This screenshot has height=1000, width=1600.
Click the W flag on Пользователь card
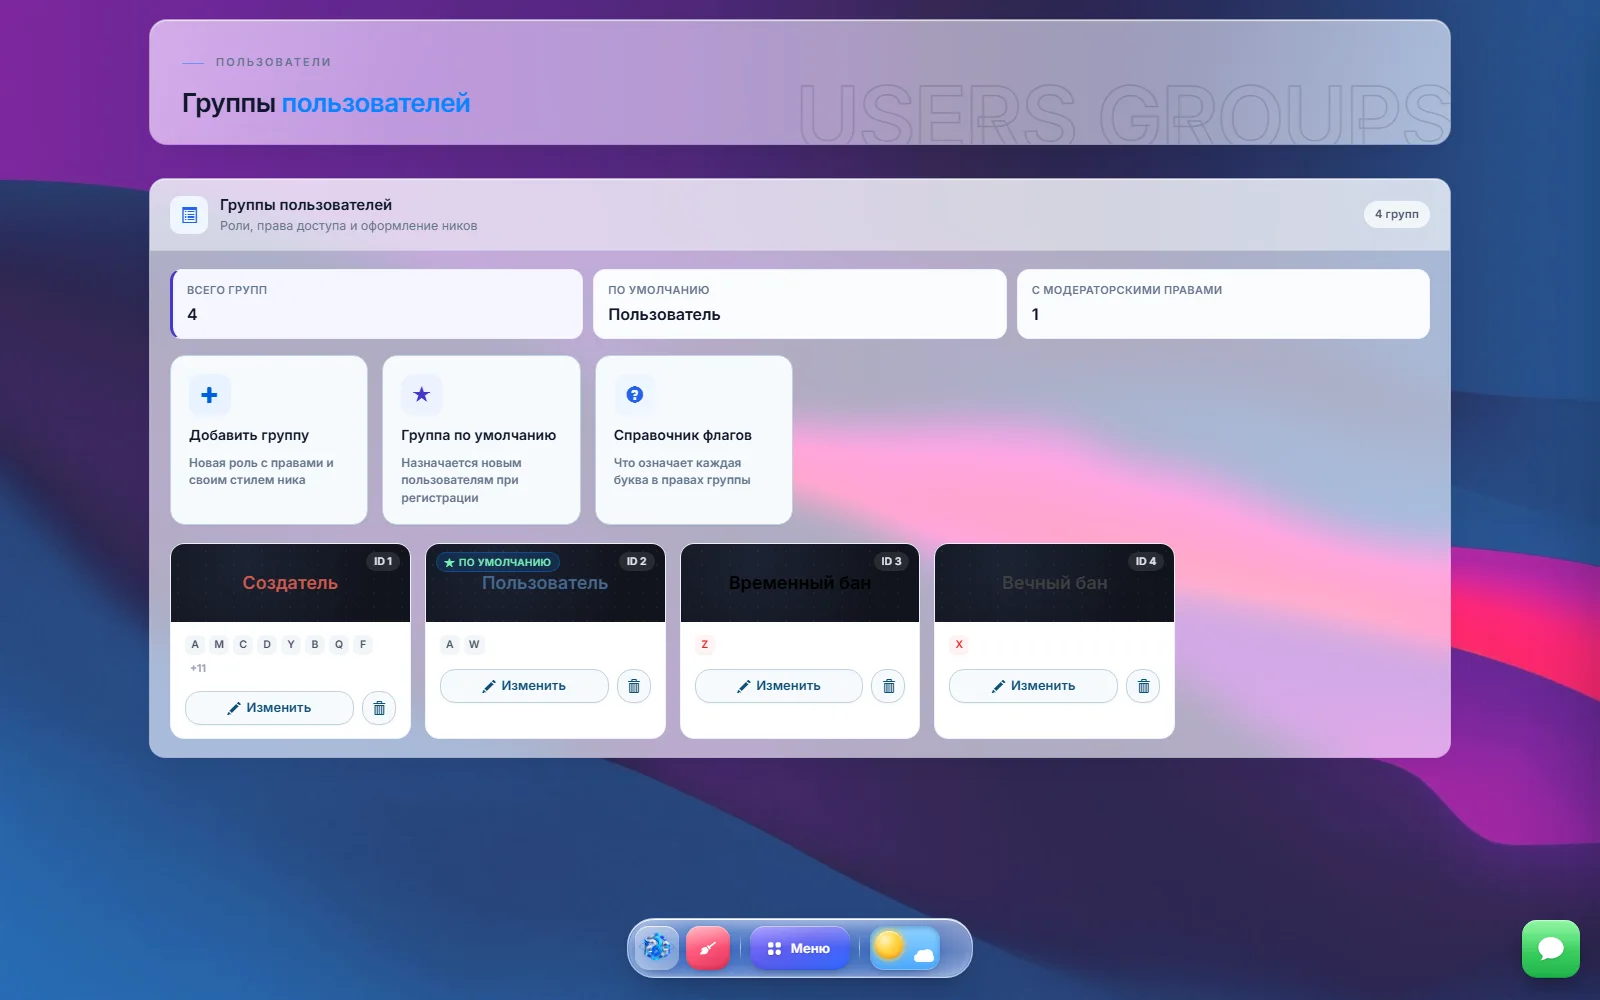point(474,644)
